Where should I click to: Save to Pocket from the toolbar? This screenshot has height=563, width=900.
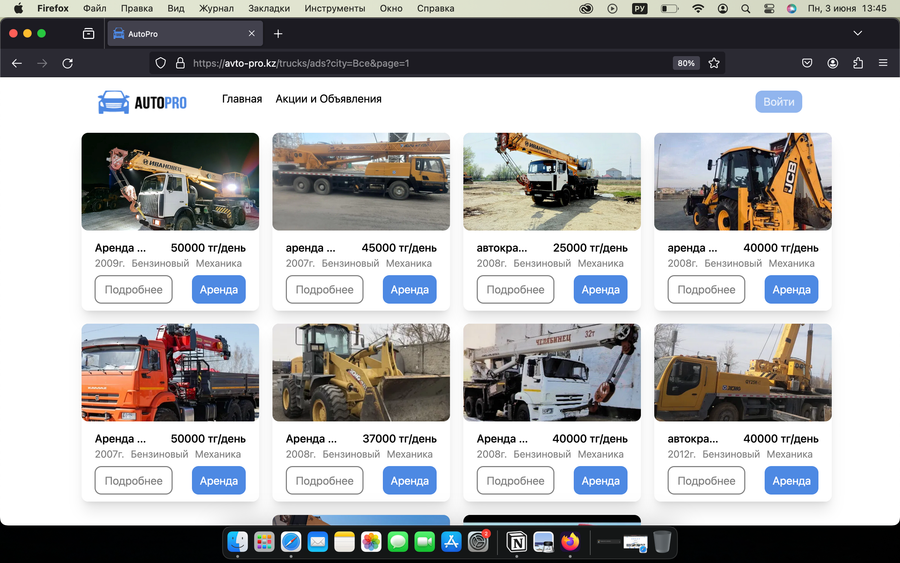coord(807,63)
